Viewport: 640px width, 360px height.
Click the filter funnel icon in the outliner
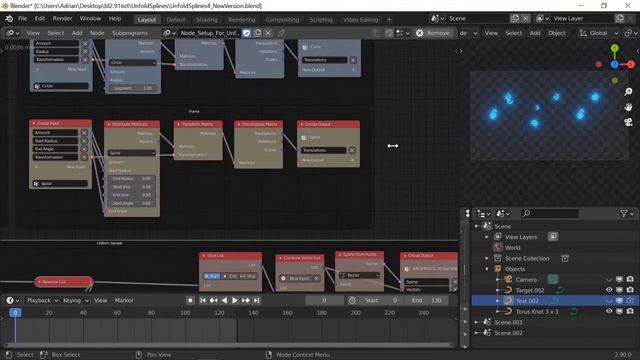(x=623, y=213)
